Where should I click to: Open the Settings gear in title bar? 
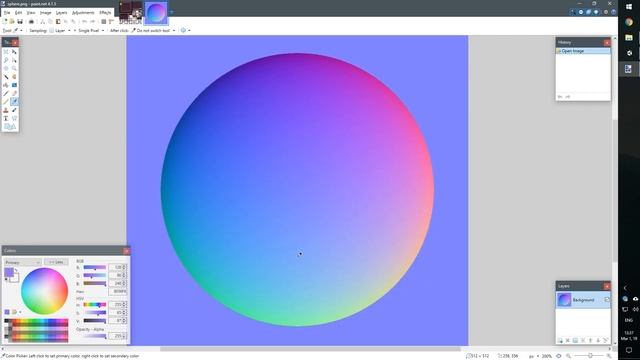tap(606, 12)
